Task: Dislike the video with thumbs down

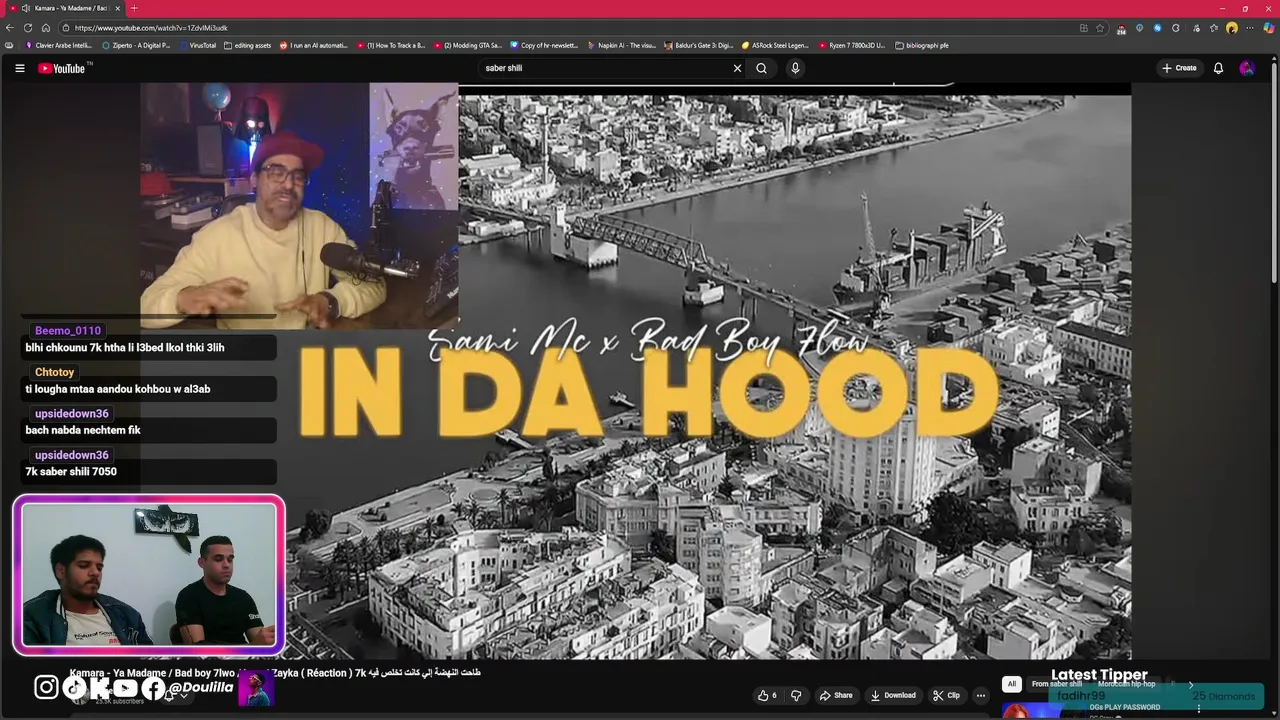Action: 796,695
